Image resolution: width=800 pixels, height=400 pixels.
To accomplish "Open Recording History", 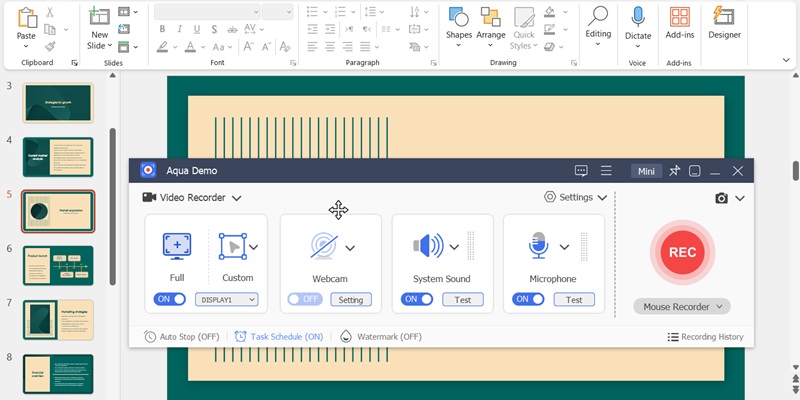I will pos(706,337).
